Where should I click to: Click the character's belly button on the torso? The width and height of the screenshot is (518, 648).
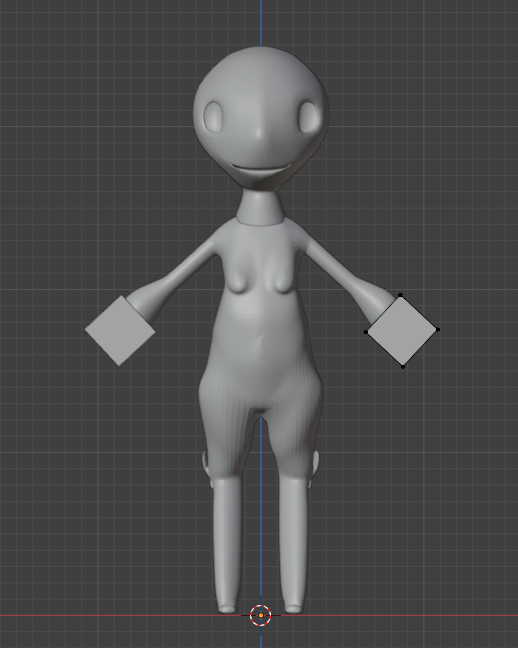(260, 339)
